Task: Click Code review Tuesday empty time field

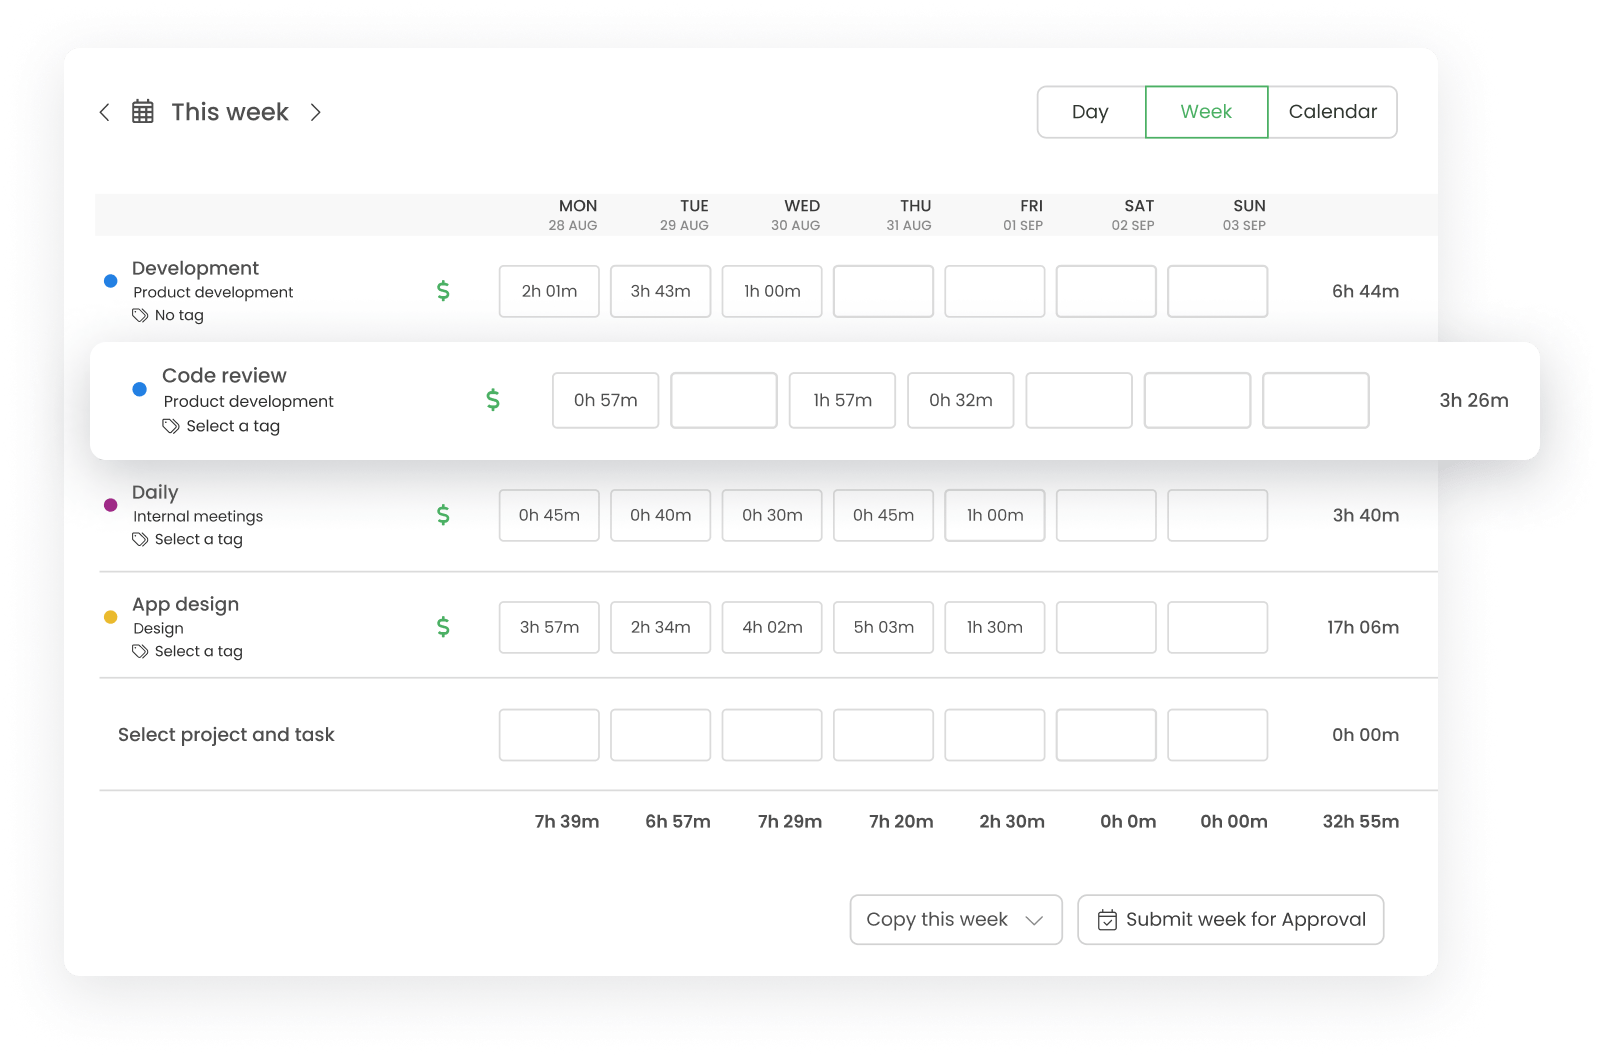Action: point(723,400)
